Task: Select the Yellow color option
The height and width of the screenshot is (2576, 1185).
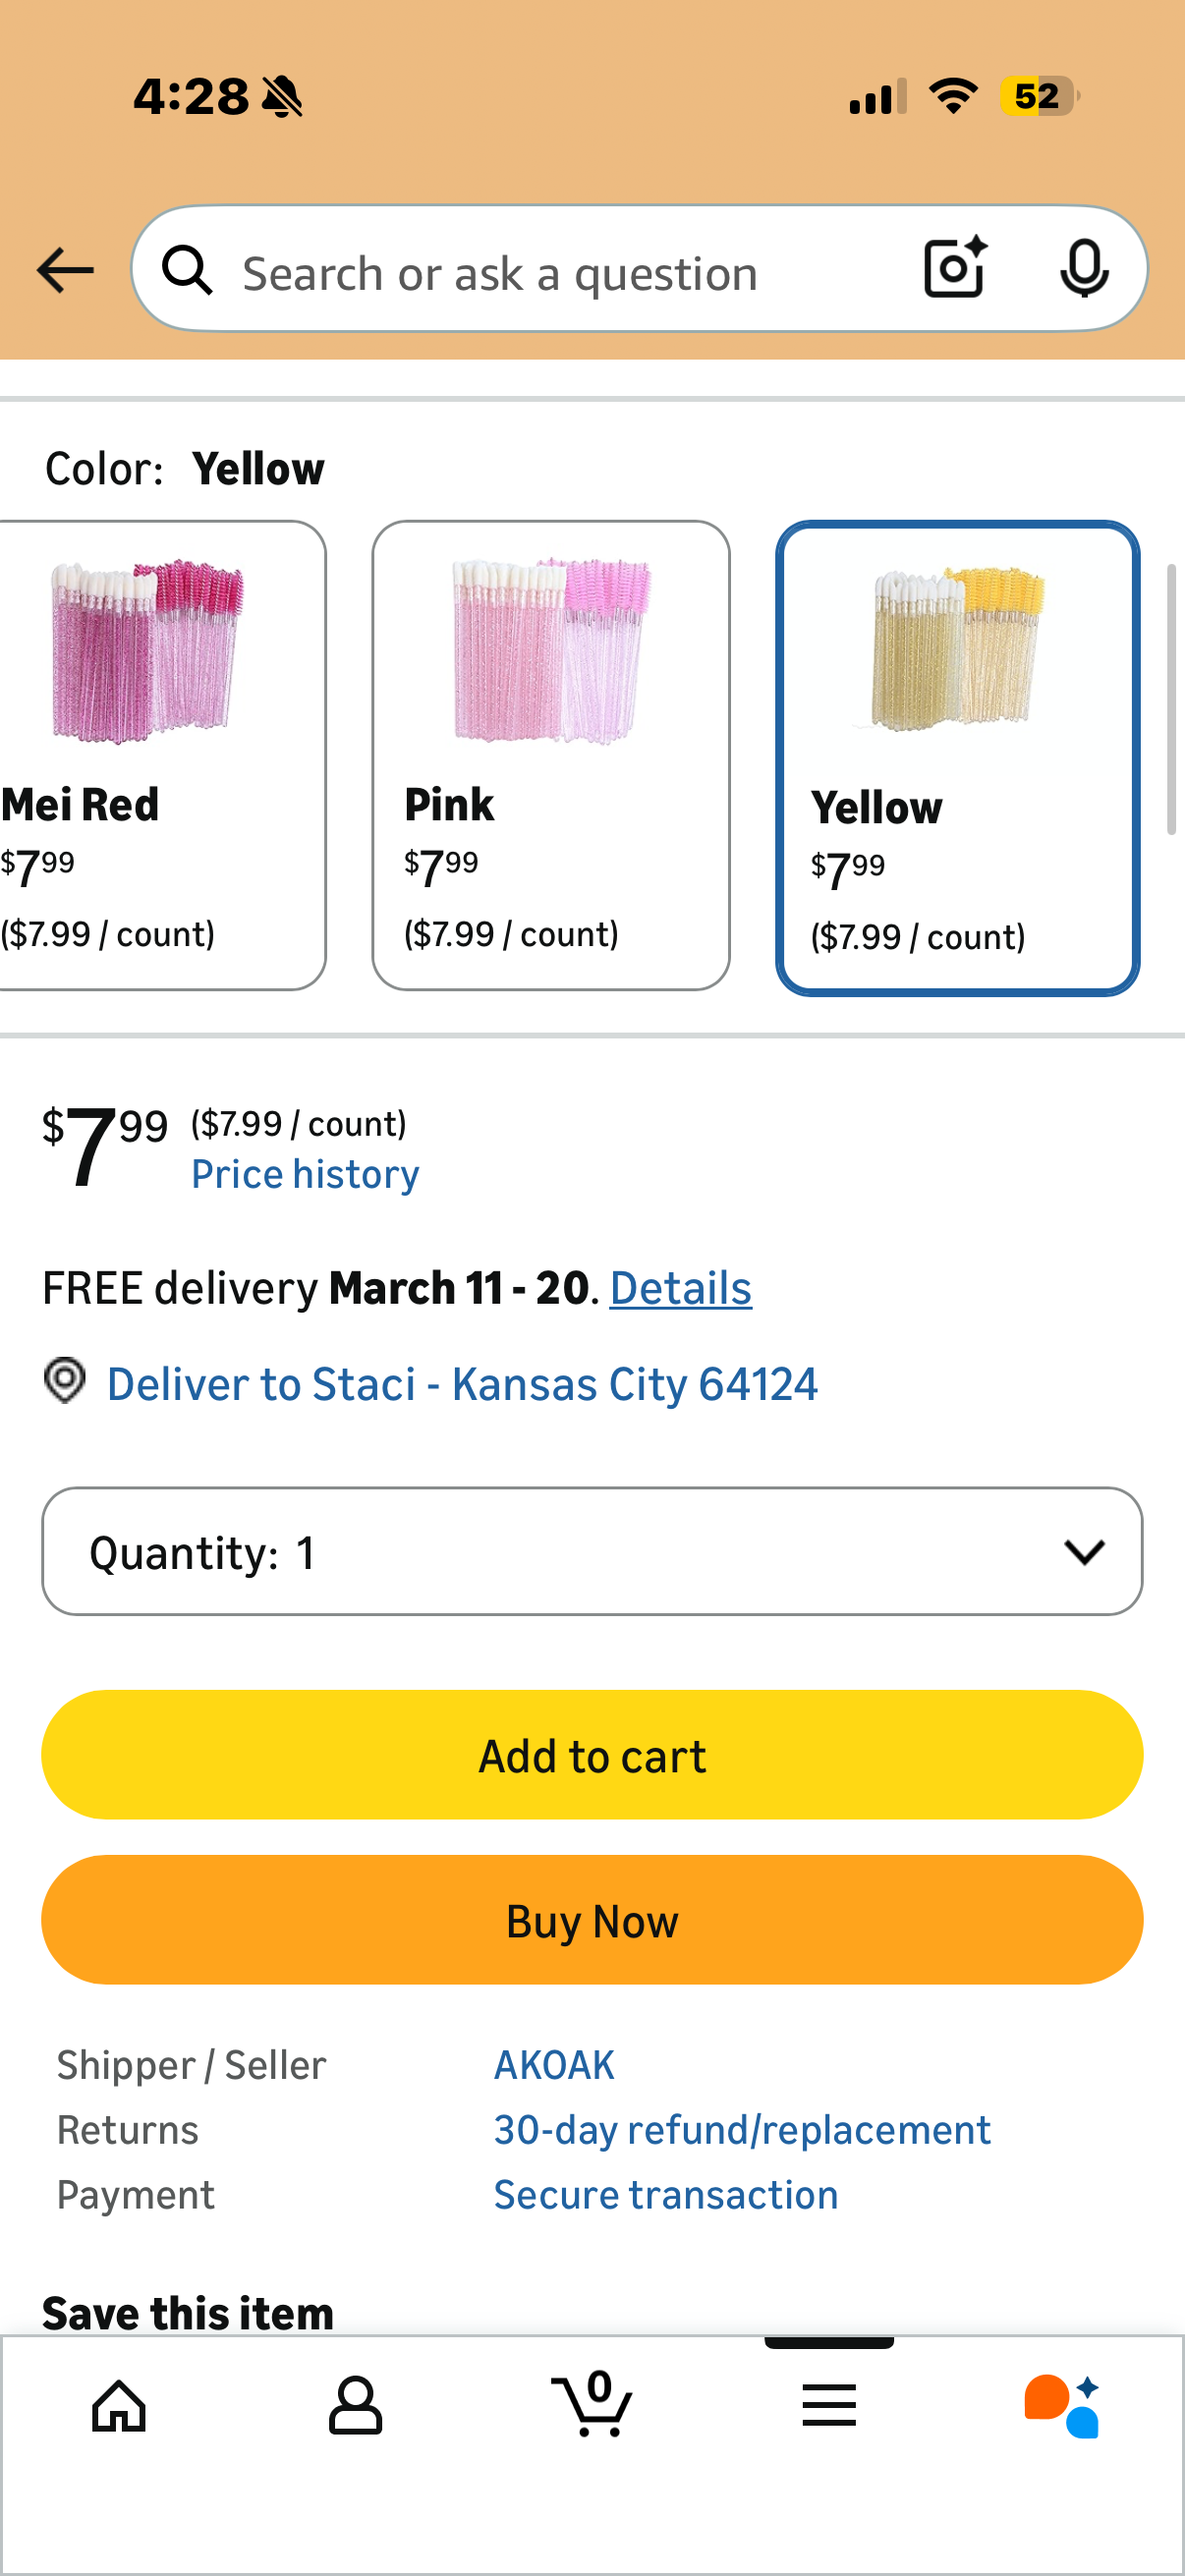Action: [957, 757]
